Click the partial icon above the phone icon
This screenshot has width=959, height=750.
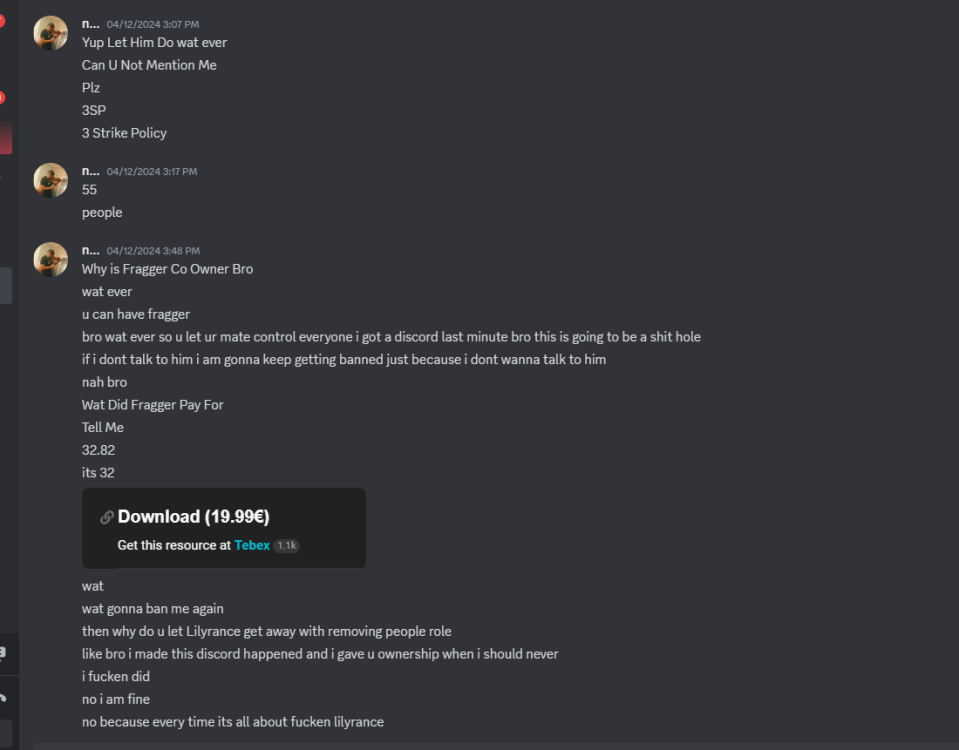pos(4,652)
